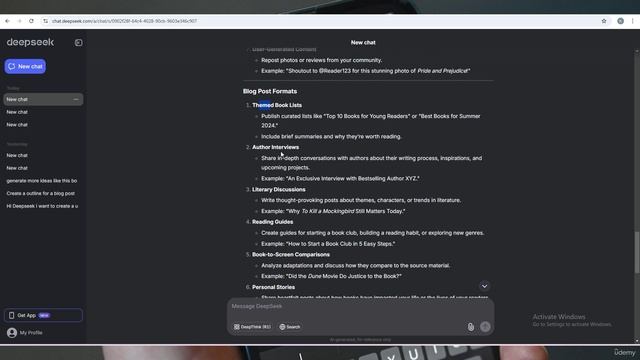
Task: Click the Get App button
Action: coord(43,315)
